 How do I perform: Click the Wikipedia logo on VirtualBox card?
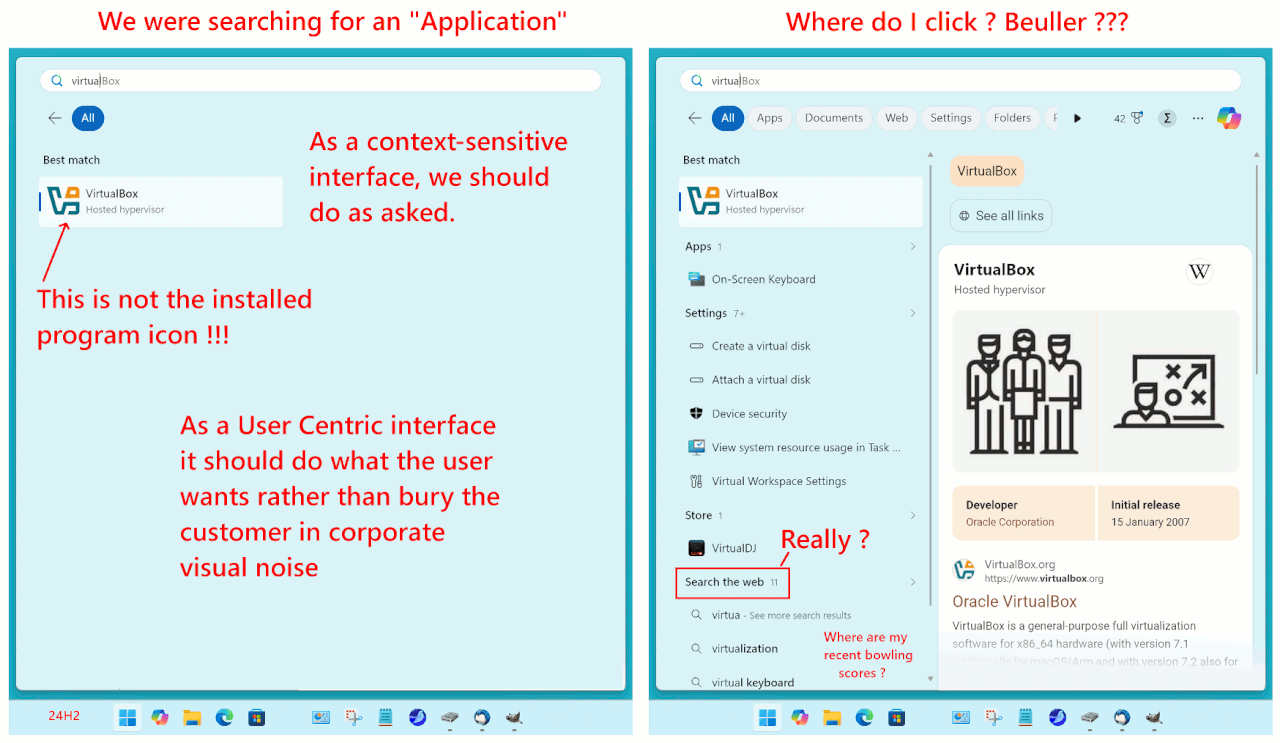click(x=1199, y=271)
